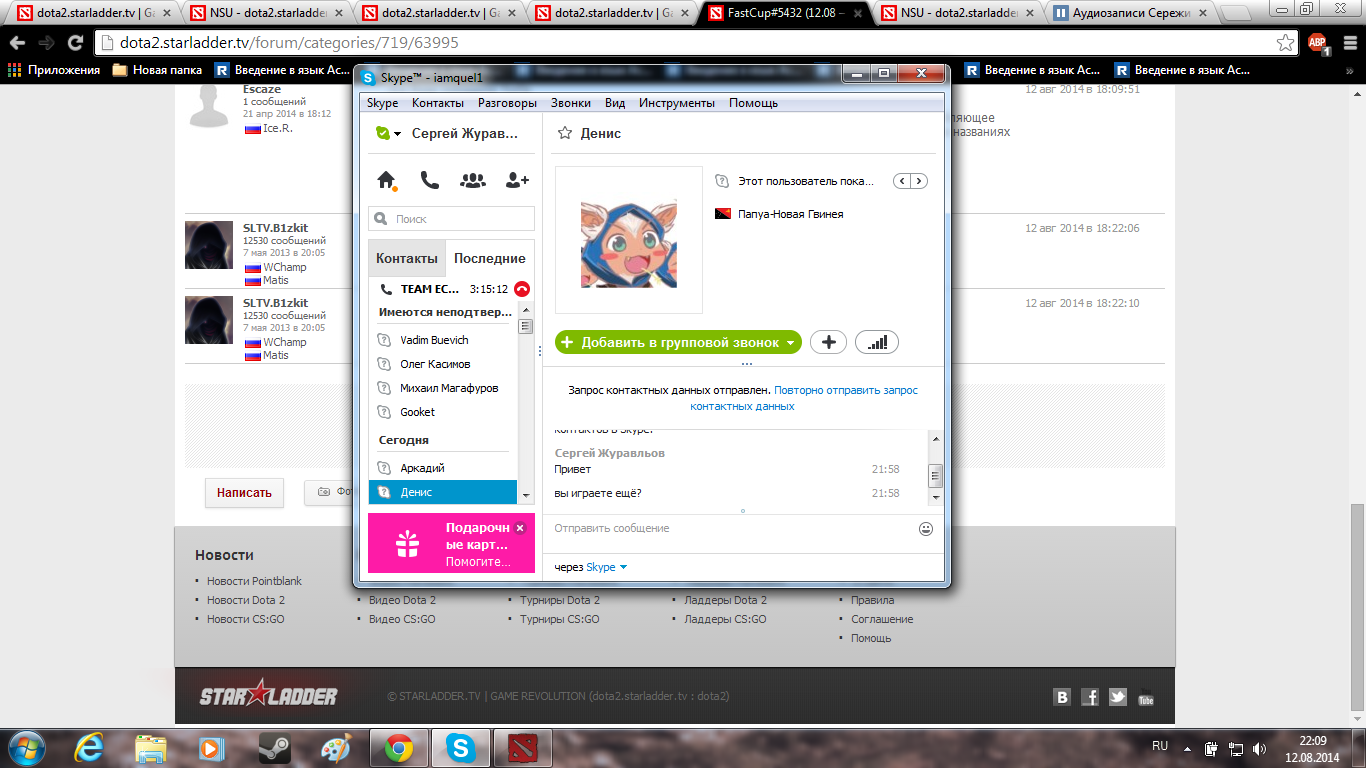Open the Разговоры menu

[507, 103]
